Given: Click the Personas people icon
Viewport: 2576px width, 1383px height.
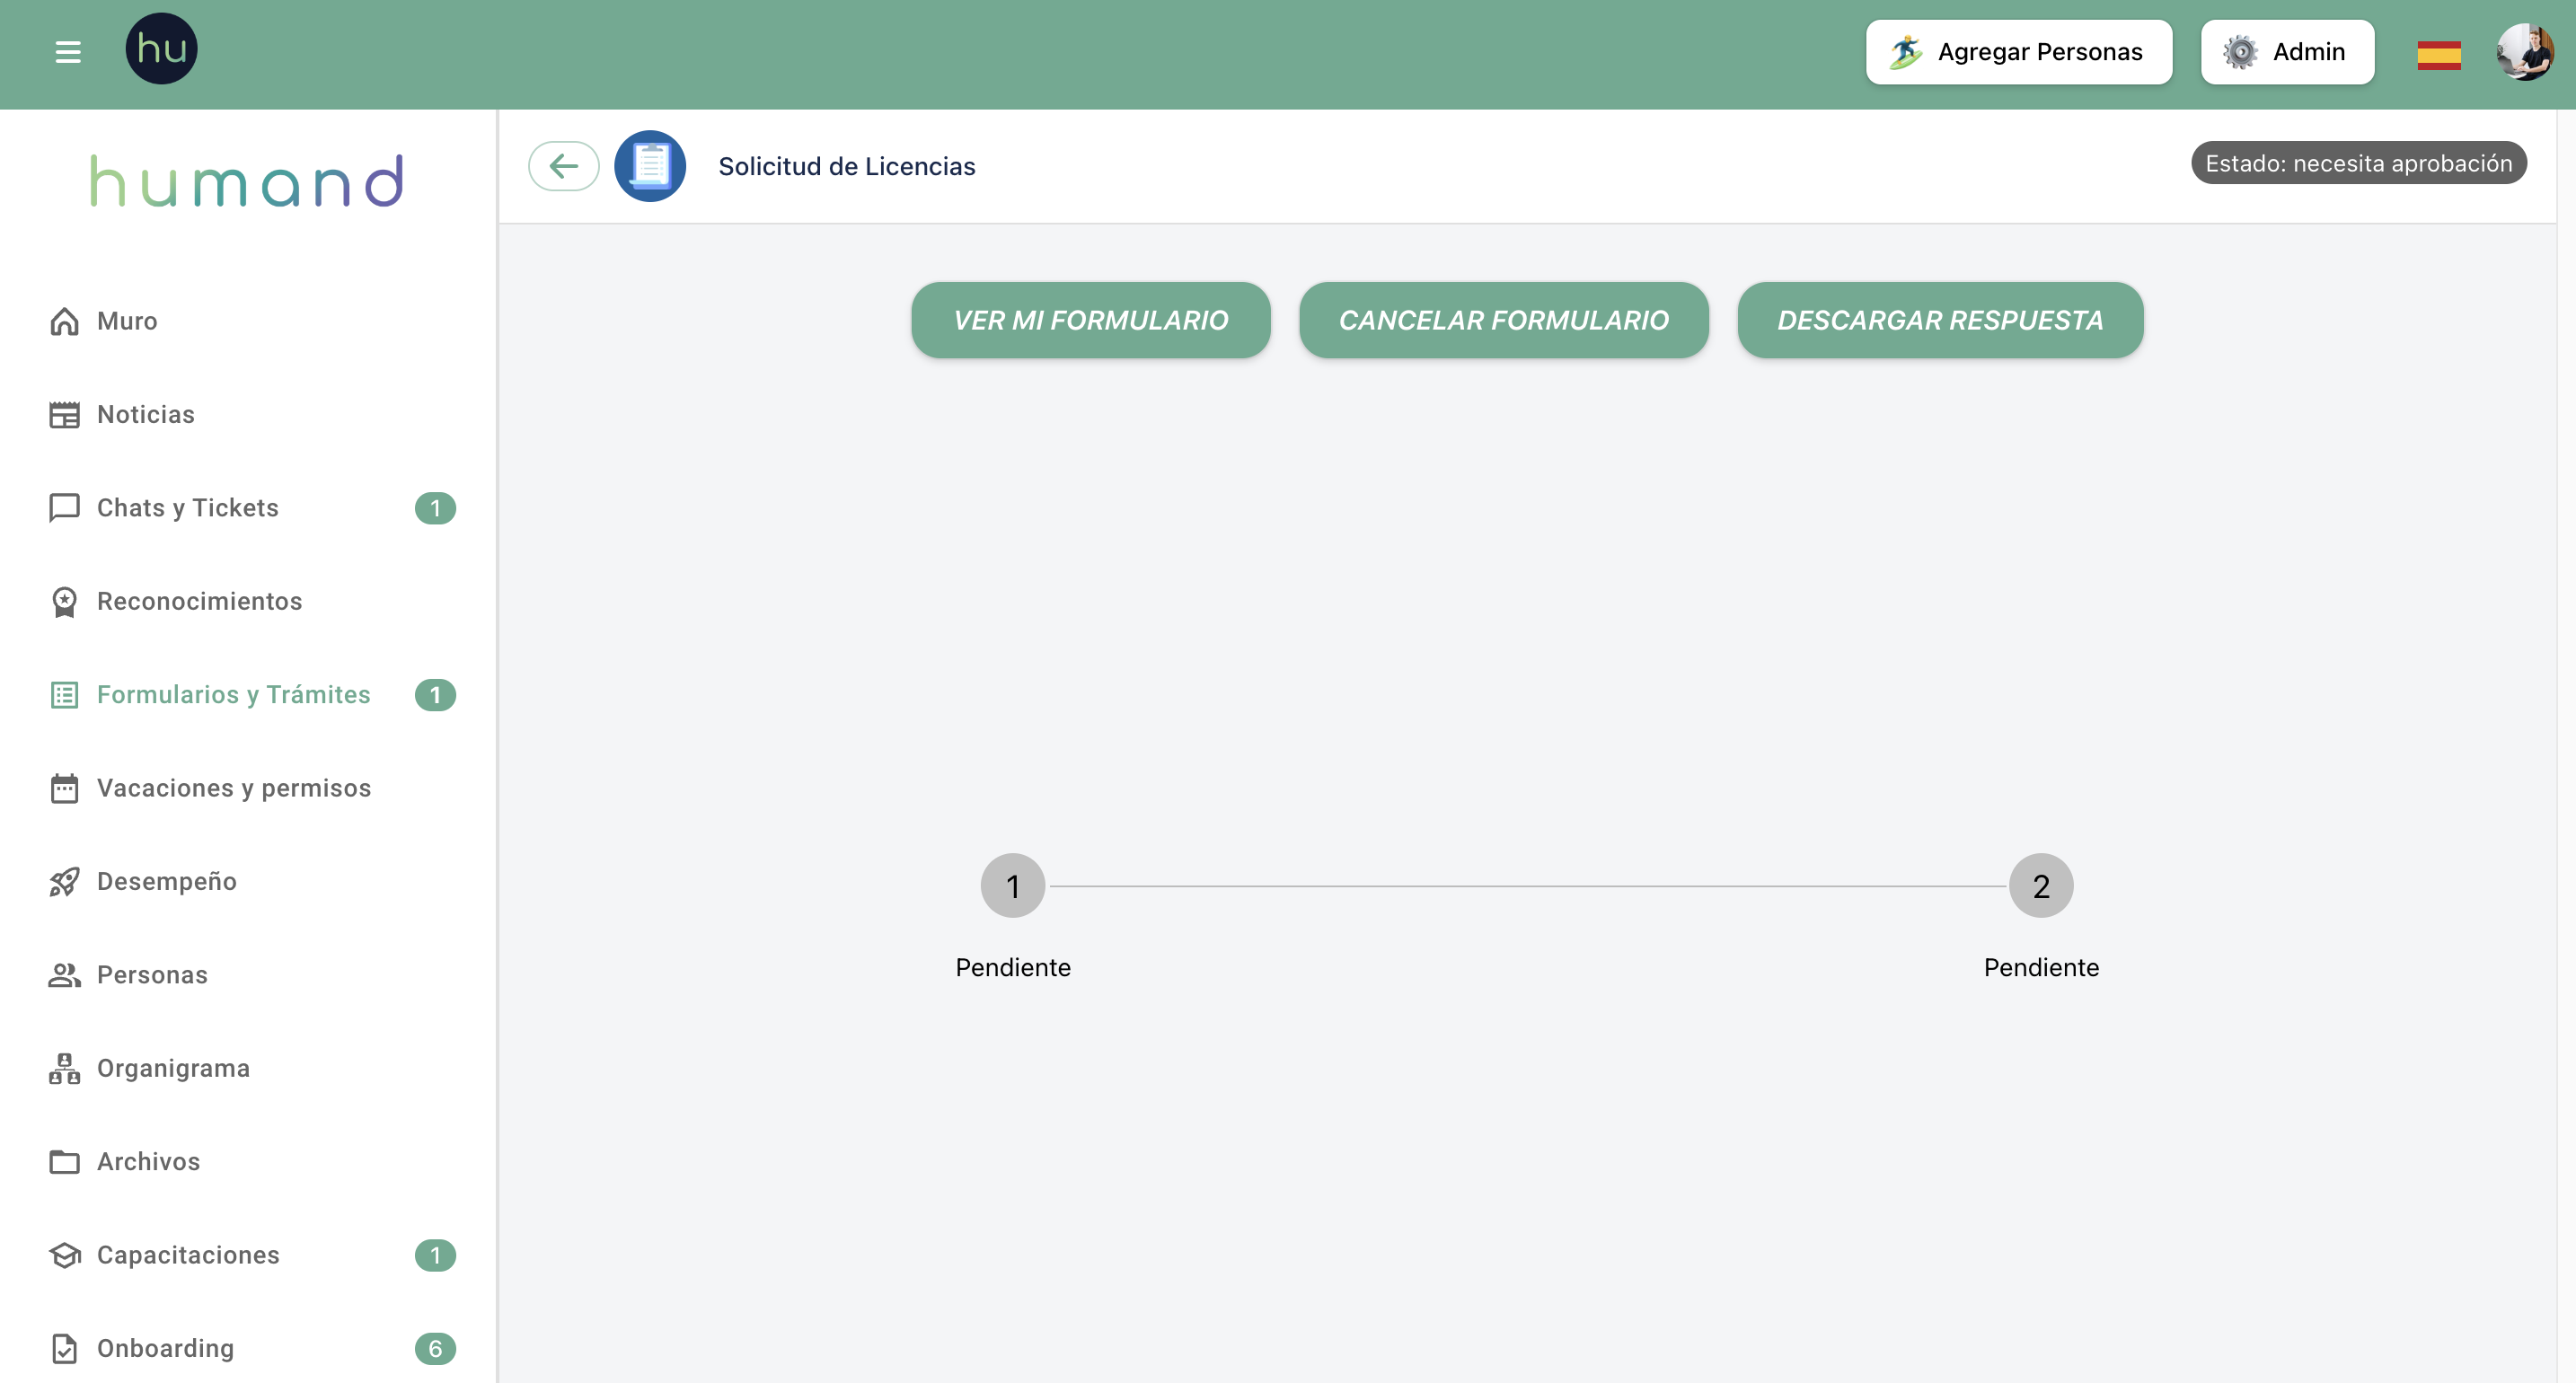Looking at the screenshot, I should [x=65, y=975].
